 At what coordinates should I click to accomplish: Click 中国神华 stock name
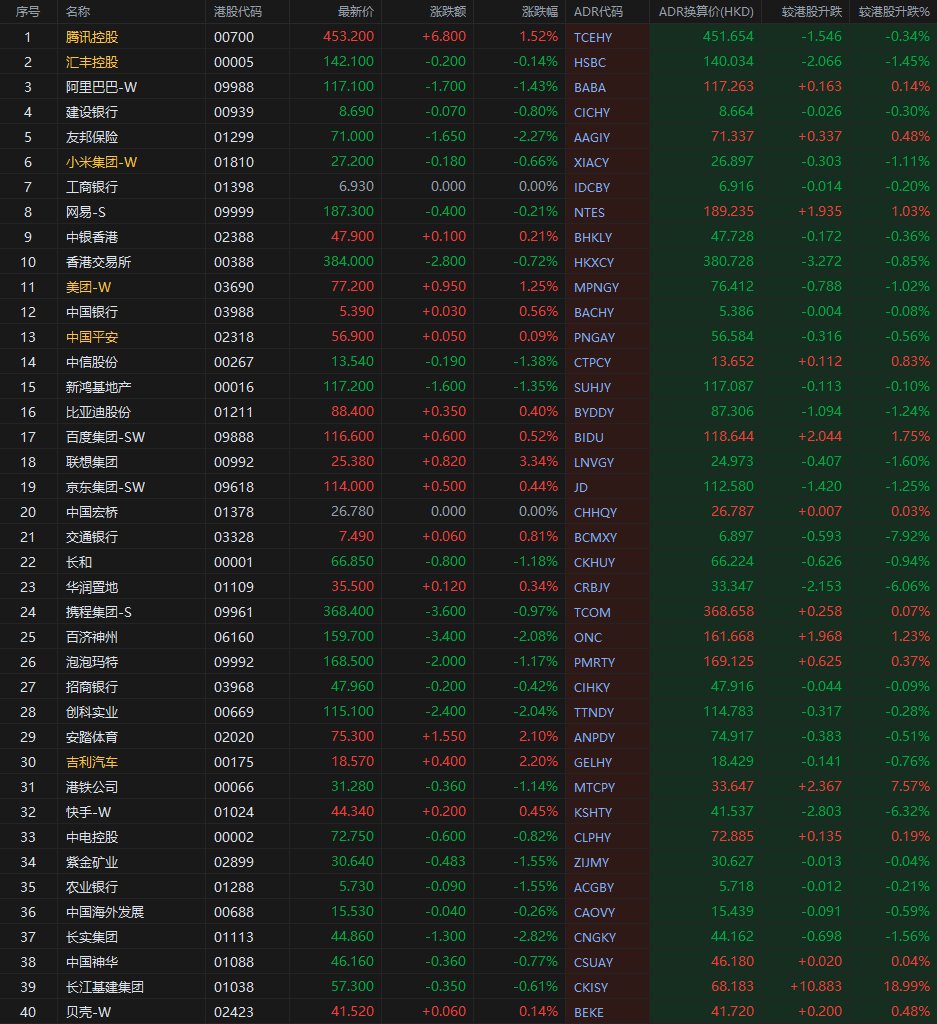(92, 962)
